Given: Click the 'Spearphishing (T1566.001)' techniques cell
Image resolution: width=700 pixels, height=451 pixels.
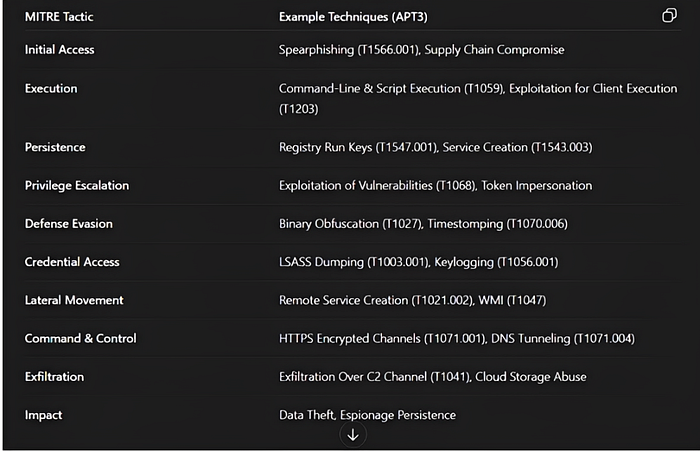Looking at the screenshot, I should [421, 50].
